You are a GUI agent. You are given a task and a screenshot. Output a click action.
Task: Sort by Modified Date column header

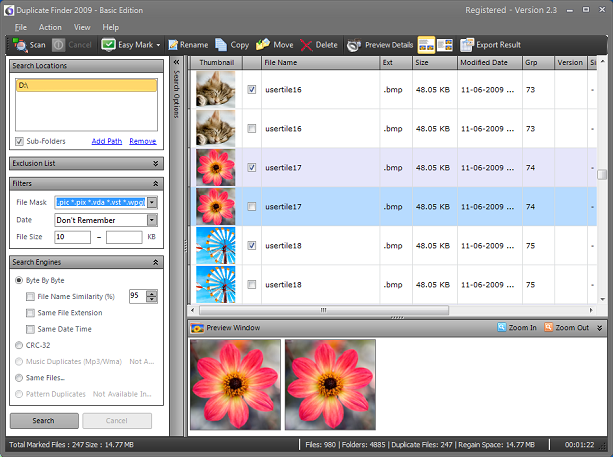click(490, 63)
